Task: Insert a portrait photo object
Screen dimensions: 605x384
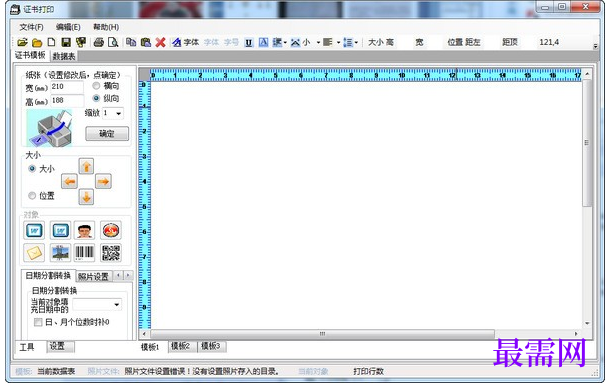Action: 84,230
